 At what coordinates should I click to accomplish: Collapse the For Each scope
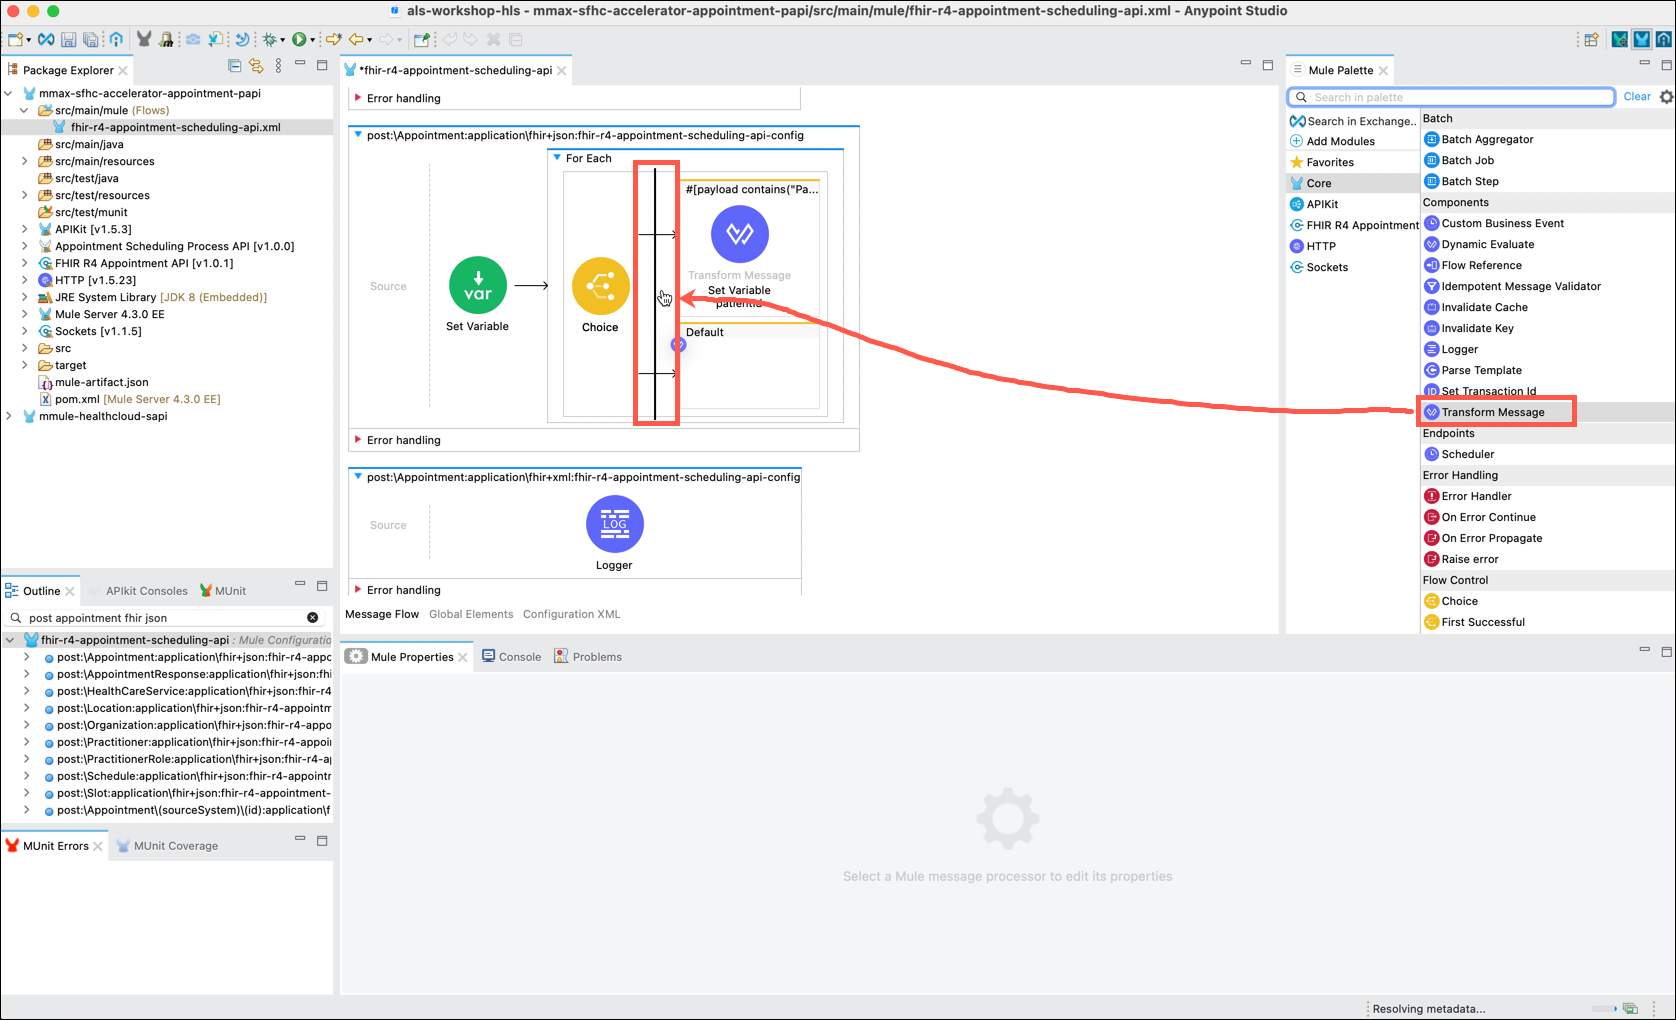pyautogui.click(x=557, y=158)
